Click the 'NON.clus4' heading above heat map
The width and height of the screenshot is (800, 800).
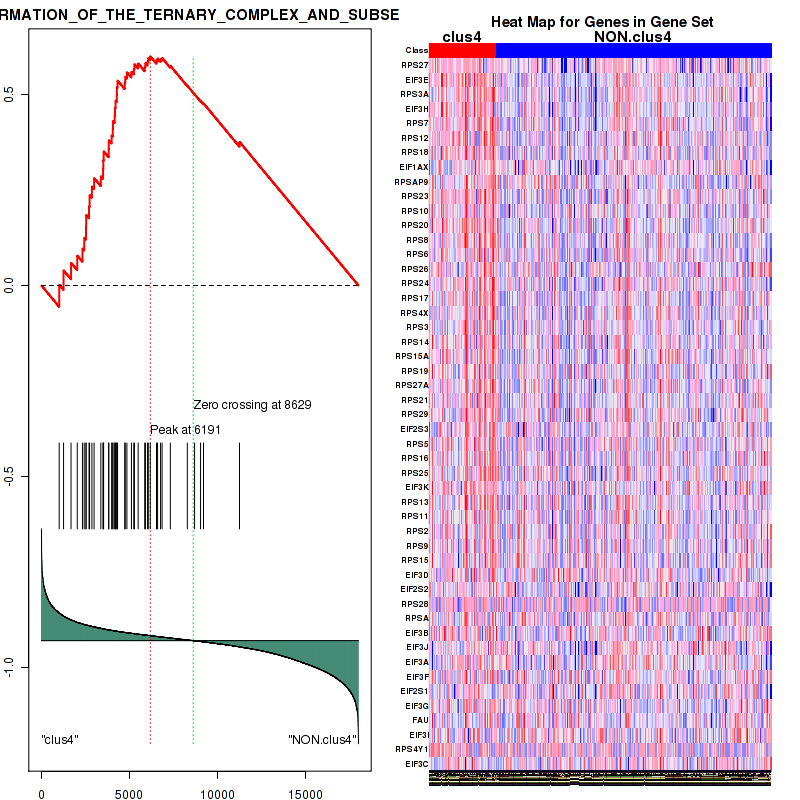[x=632, y=37]
